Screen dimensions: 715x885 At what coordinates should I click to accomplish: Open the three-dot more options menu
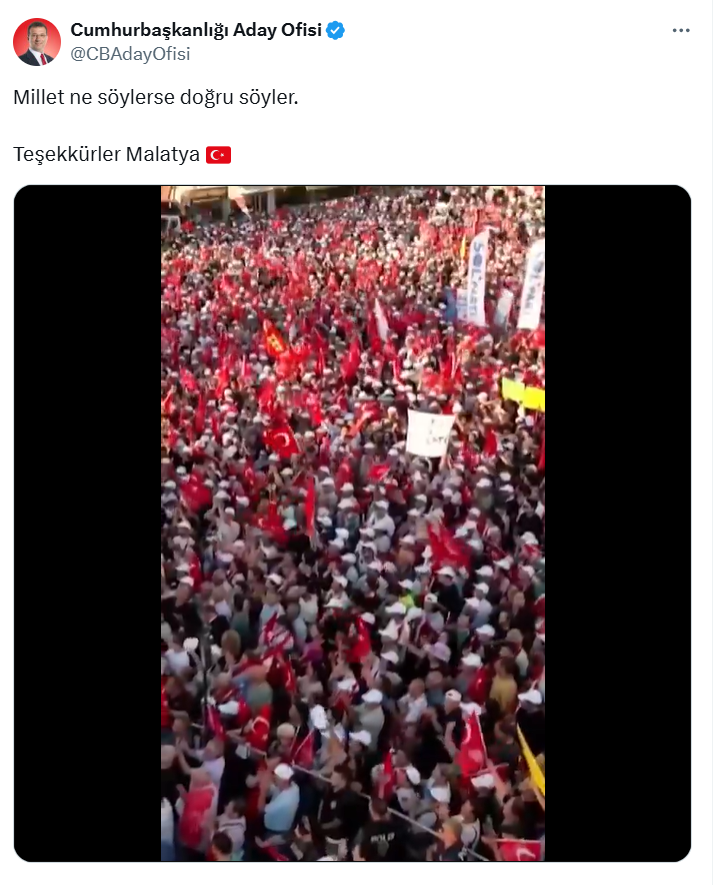coord(681,30)
